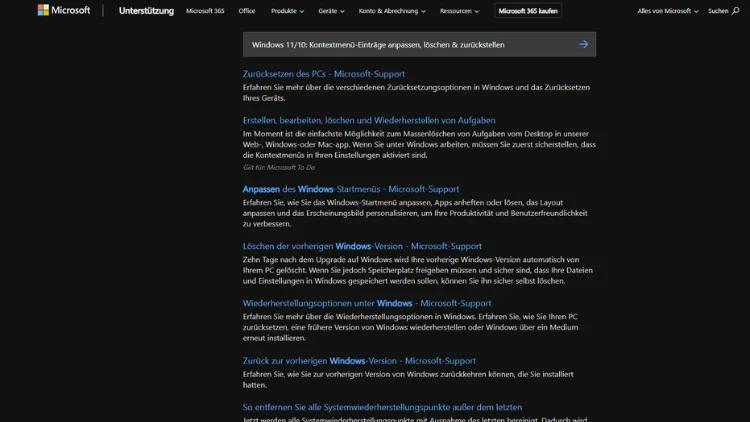Click the description starting 'Zehn Tage nach dem Upgrade'
The width and height of the screenshot is (750, 422).
pos(418,270)
